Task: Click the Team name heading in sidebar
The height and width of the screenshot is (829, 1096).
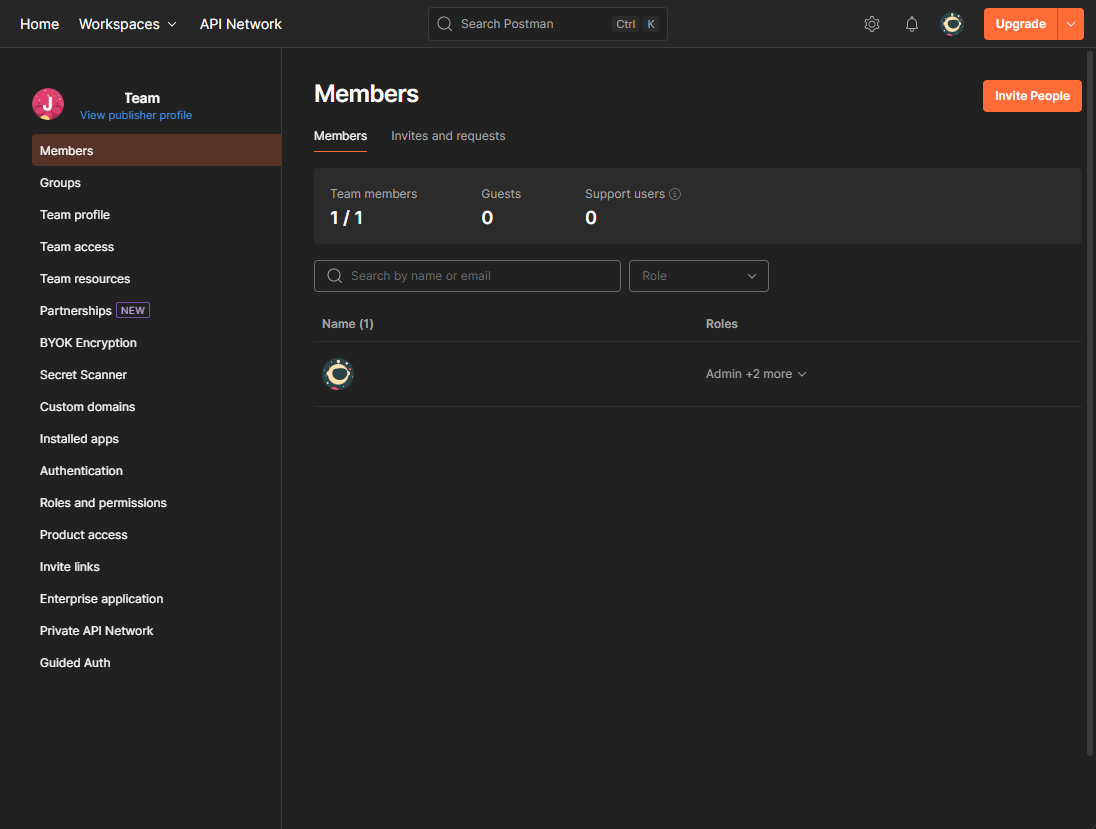Action: 142,98
